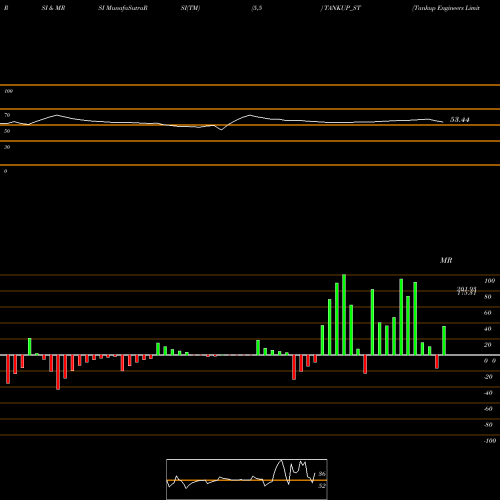Click the MR panel title label
500x500 pixels.
click(446, 260)
